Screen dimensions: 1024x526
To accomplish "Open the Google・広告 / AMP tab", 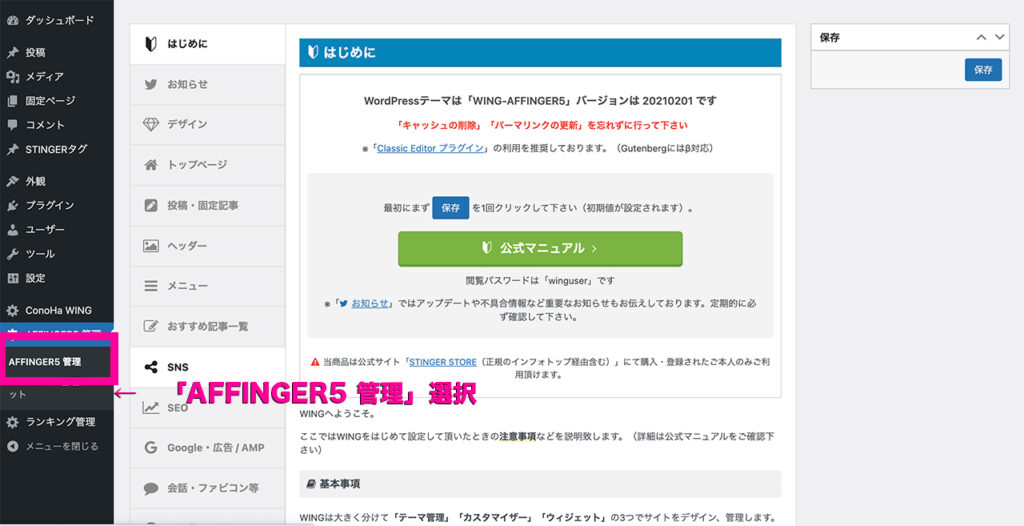I will tap(208, 448).
